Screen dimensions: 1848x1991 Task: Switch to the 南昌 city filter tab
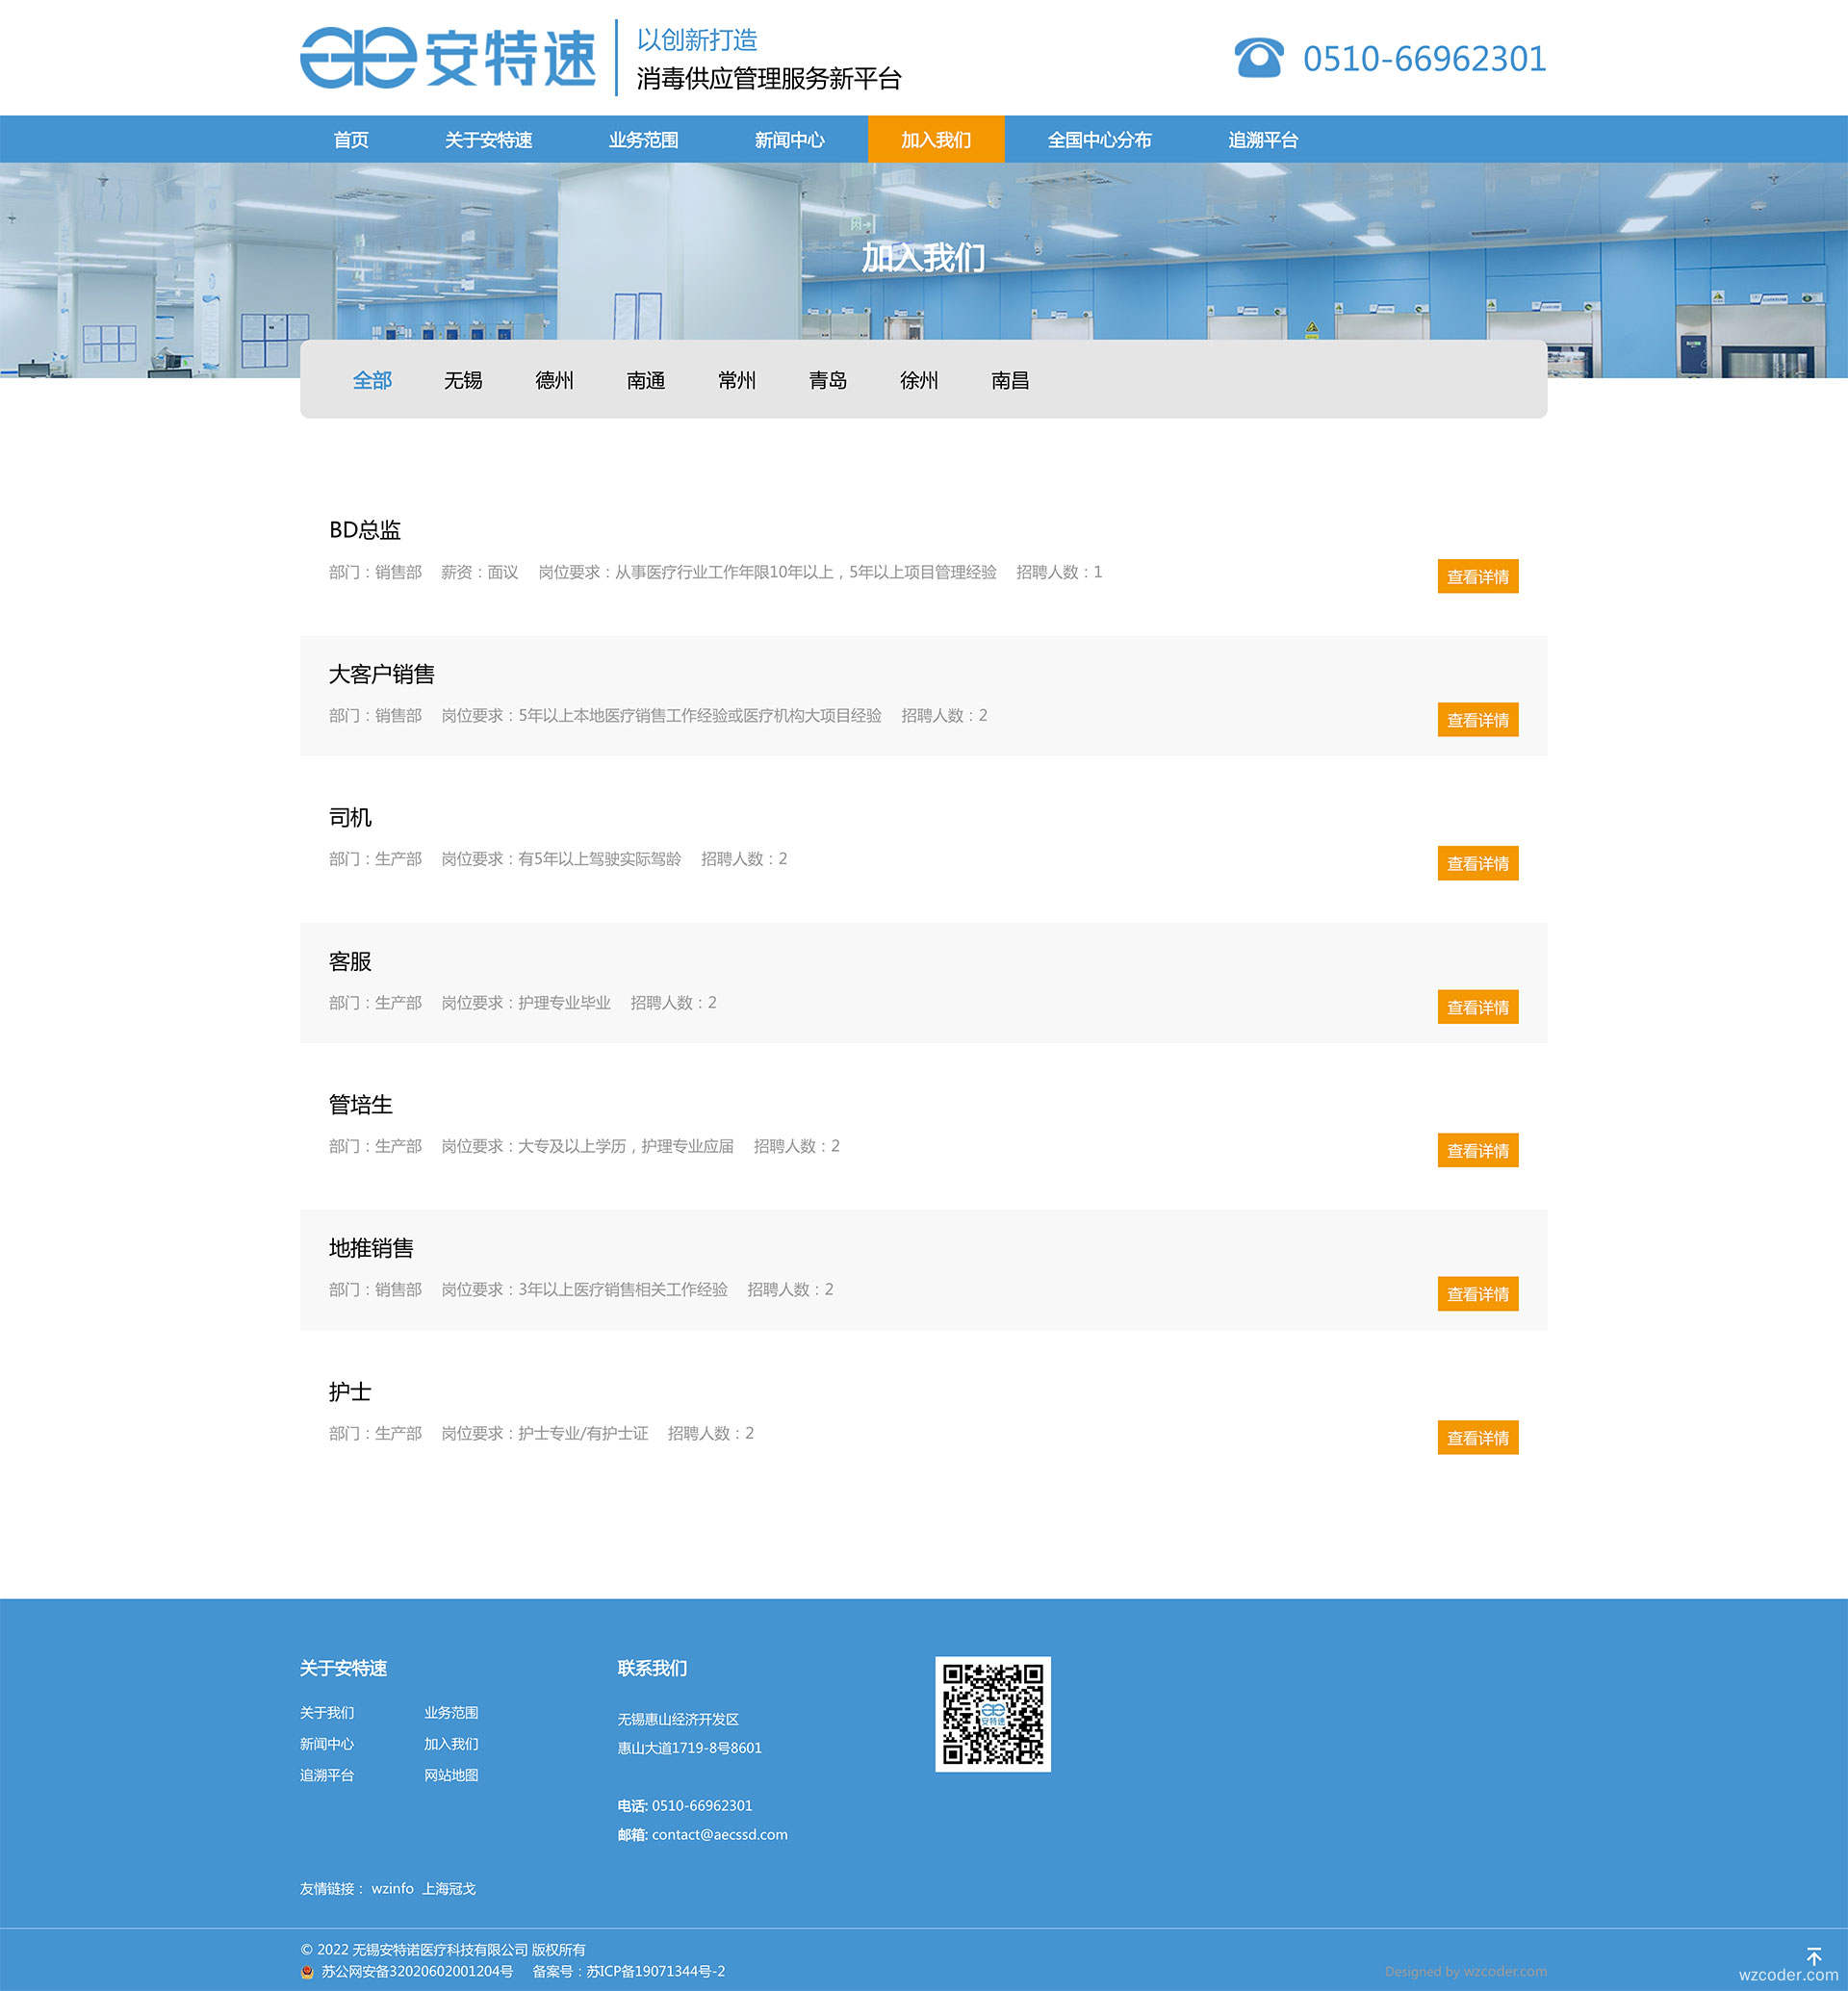(1010, 380)
